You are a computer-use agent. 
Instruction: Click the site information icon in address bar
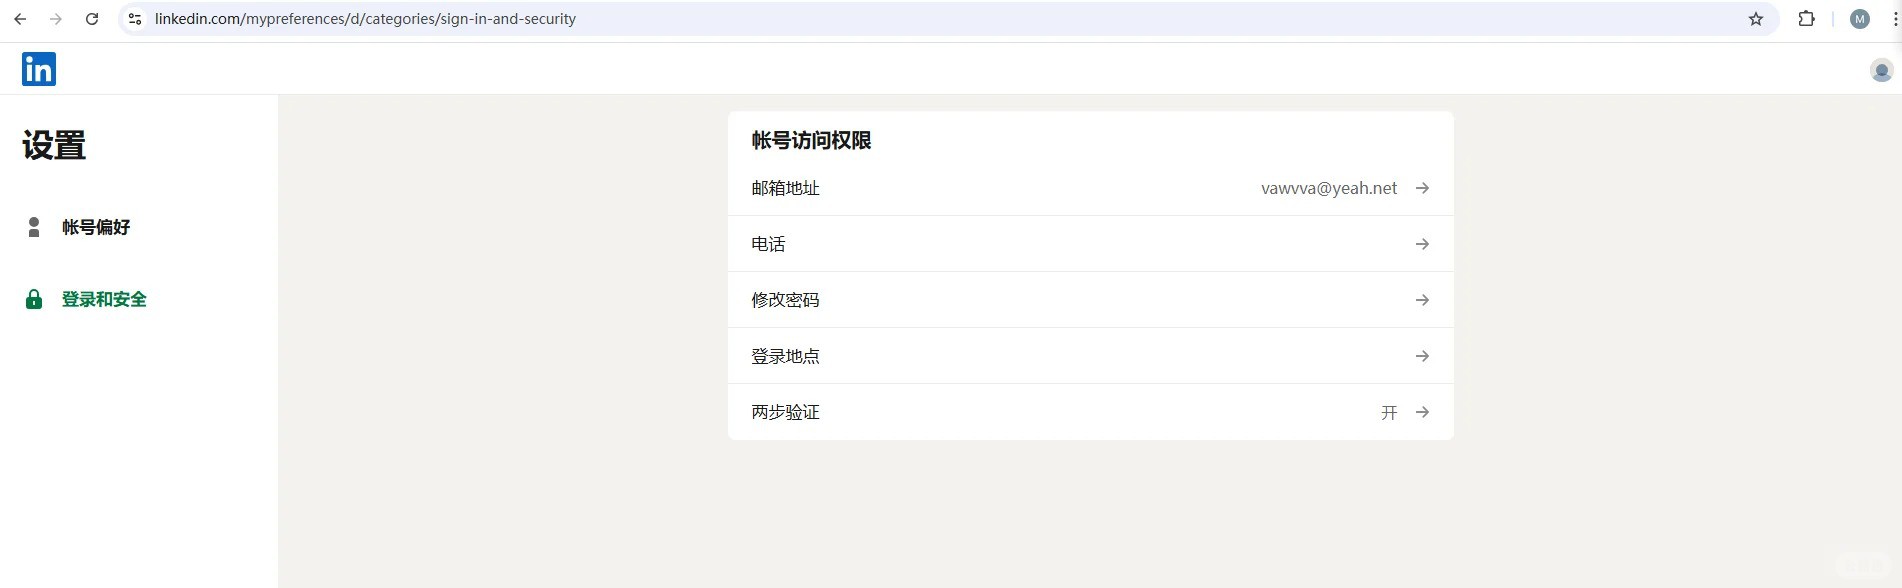click(136, 19)
